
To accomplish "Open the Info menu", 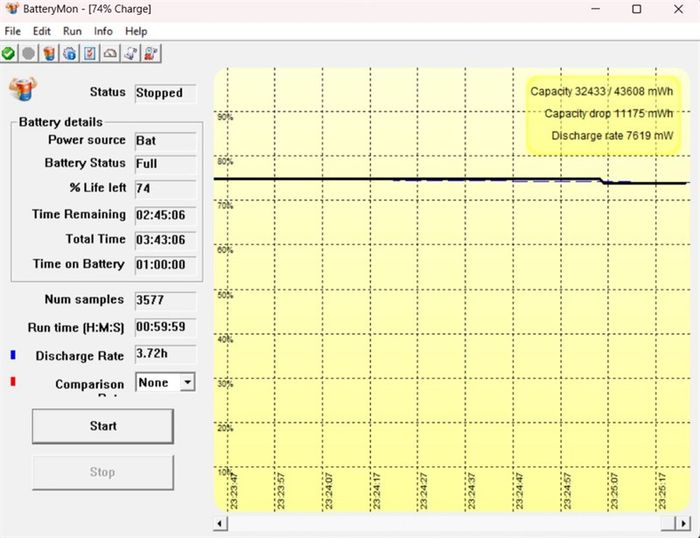I will pos(103,31).
